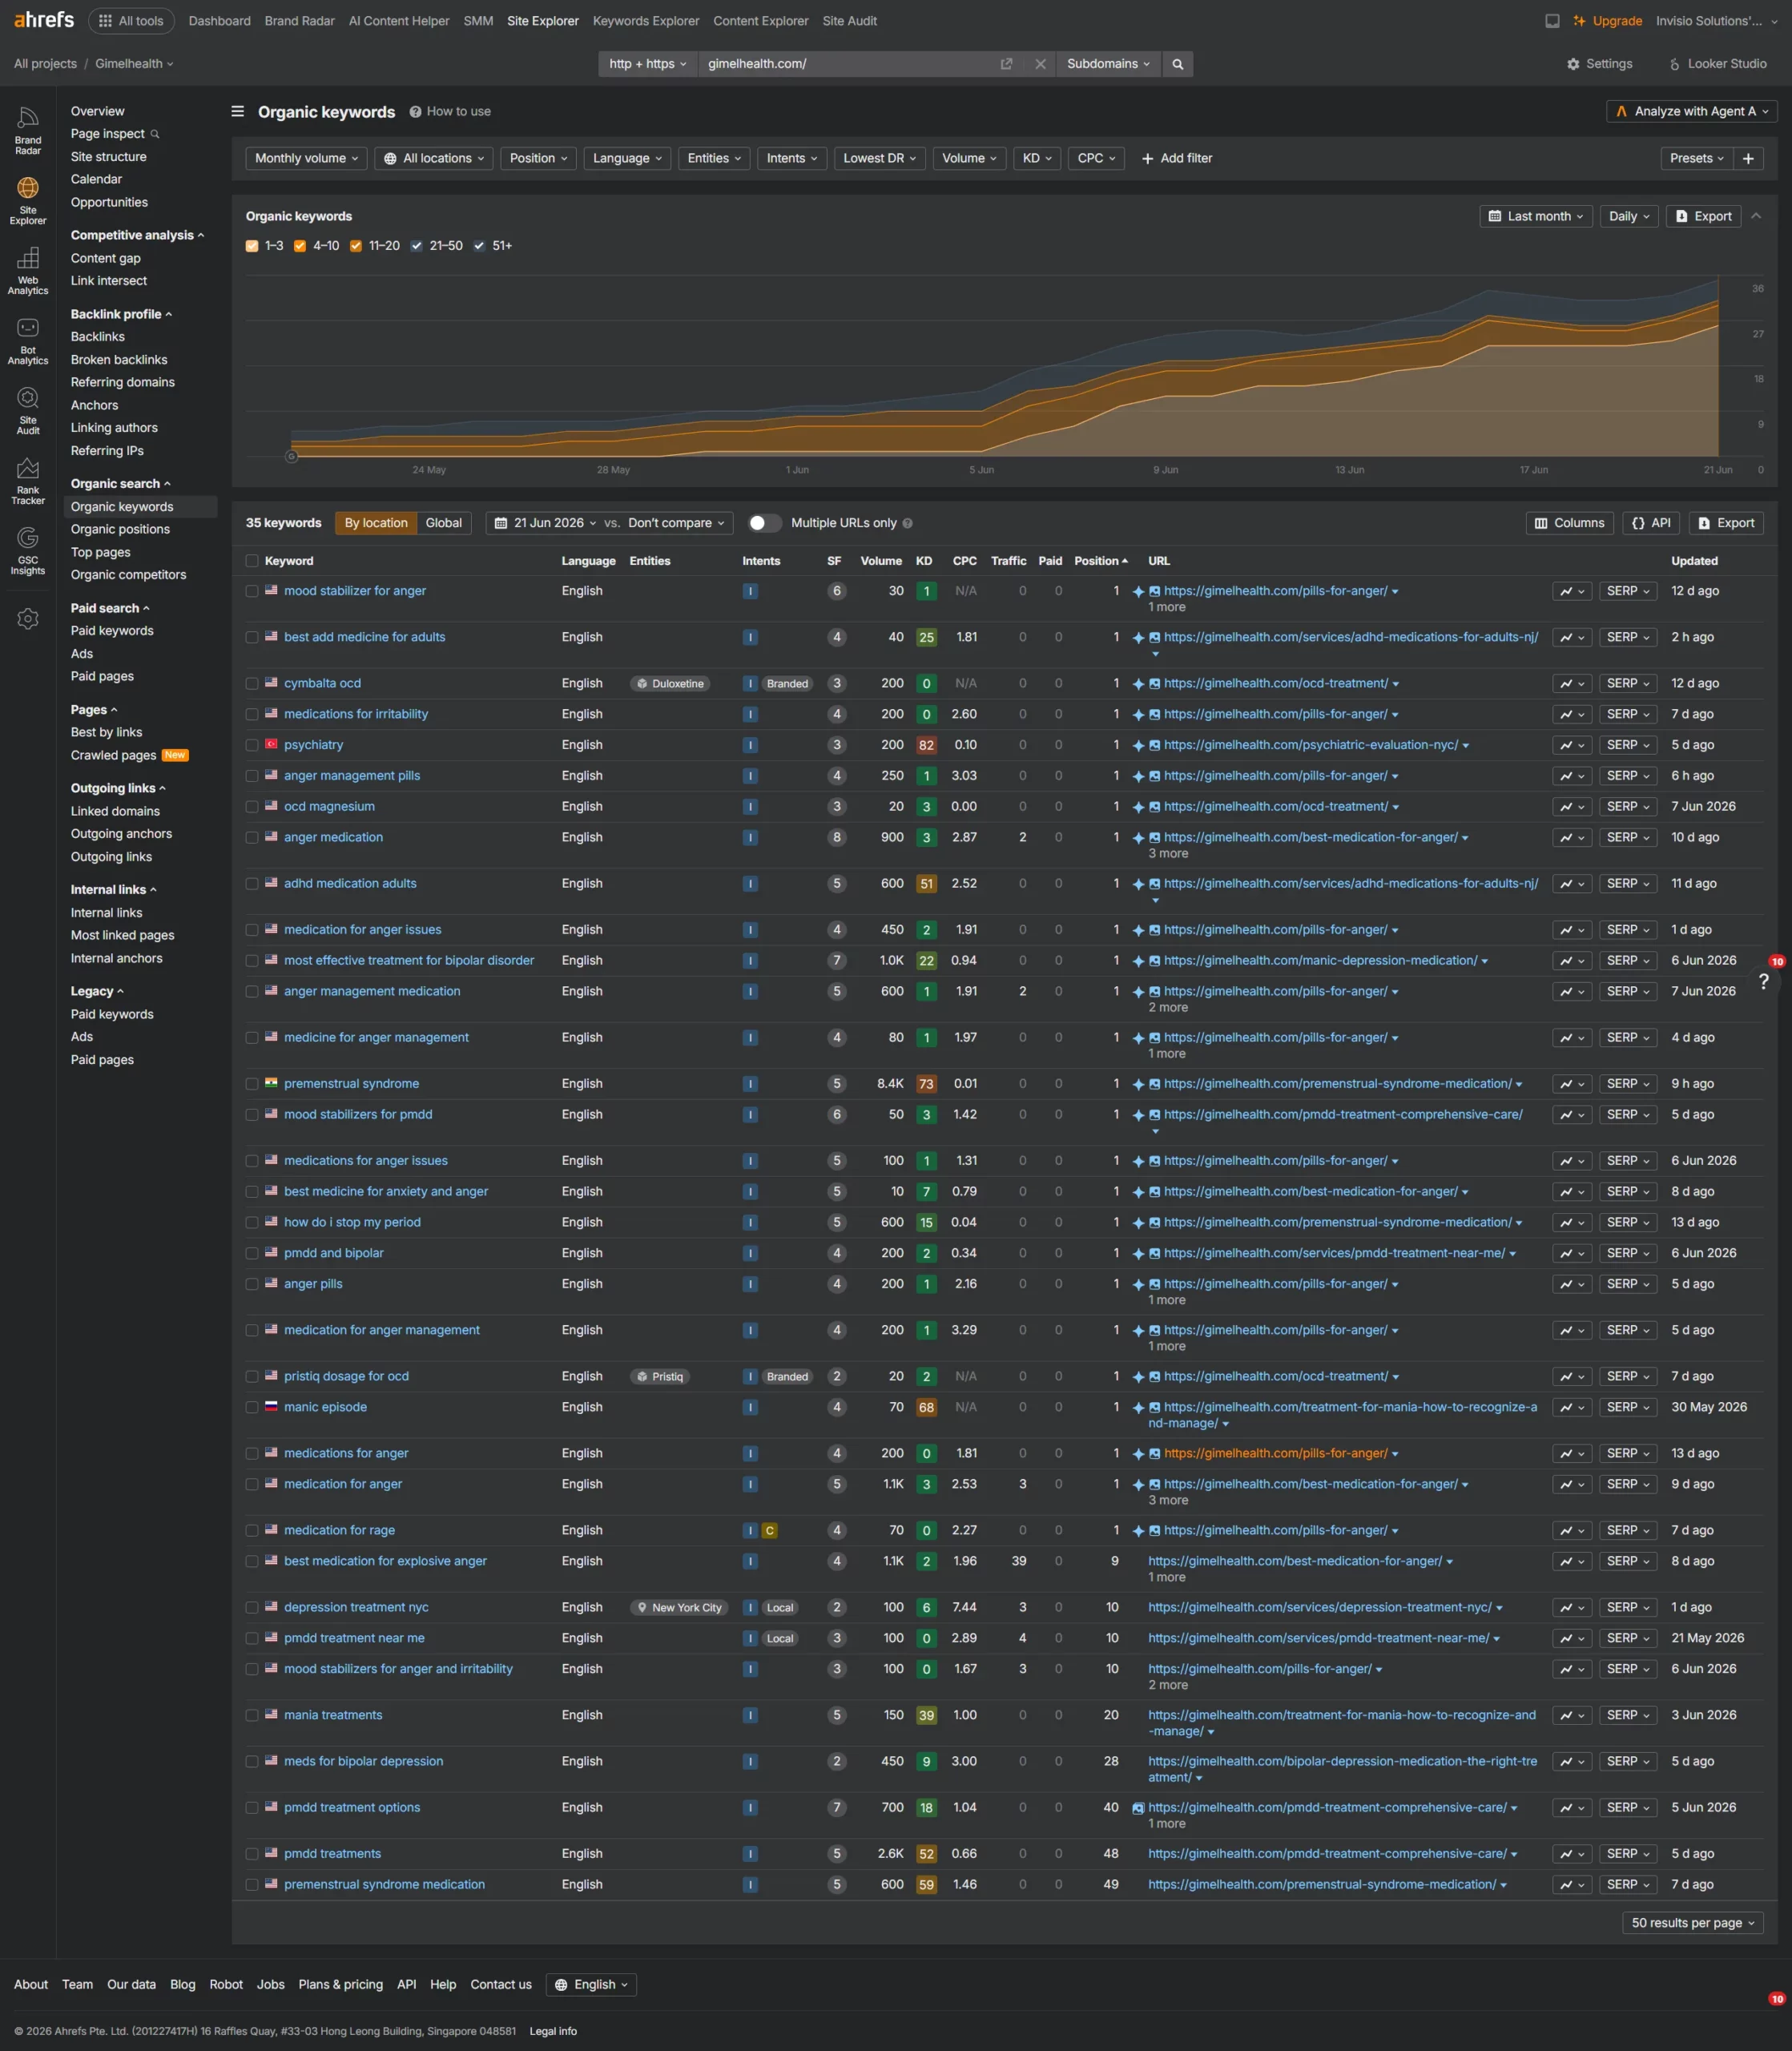Open Backlinks in sidebar
Image resolution: width=1792 pixels, height=2051 pixels.
98,337
